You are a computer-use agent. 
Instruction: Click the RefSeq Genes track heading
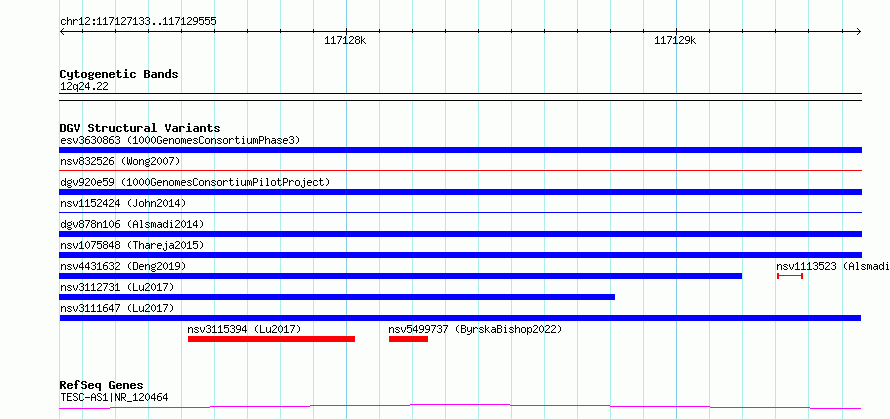(102, 386)
